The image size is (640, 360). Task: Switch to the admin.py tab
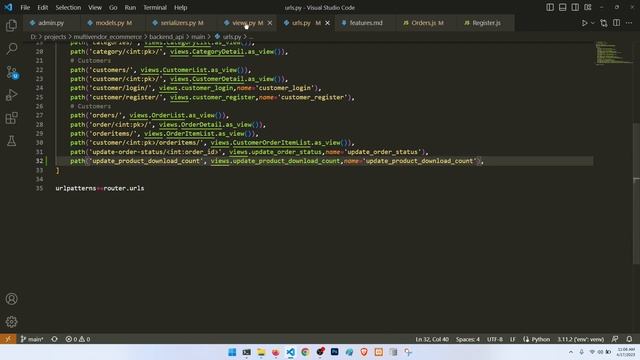[51, 23]
